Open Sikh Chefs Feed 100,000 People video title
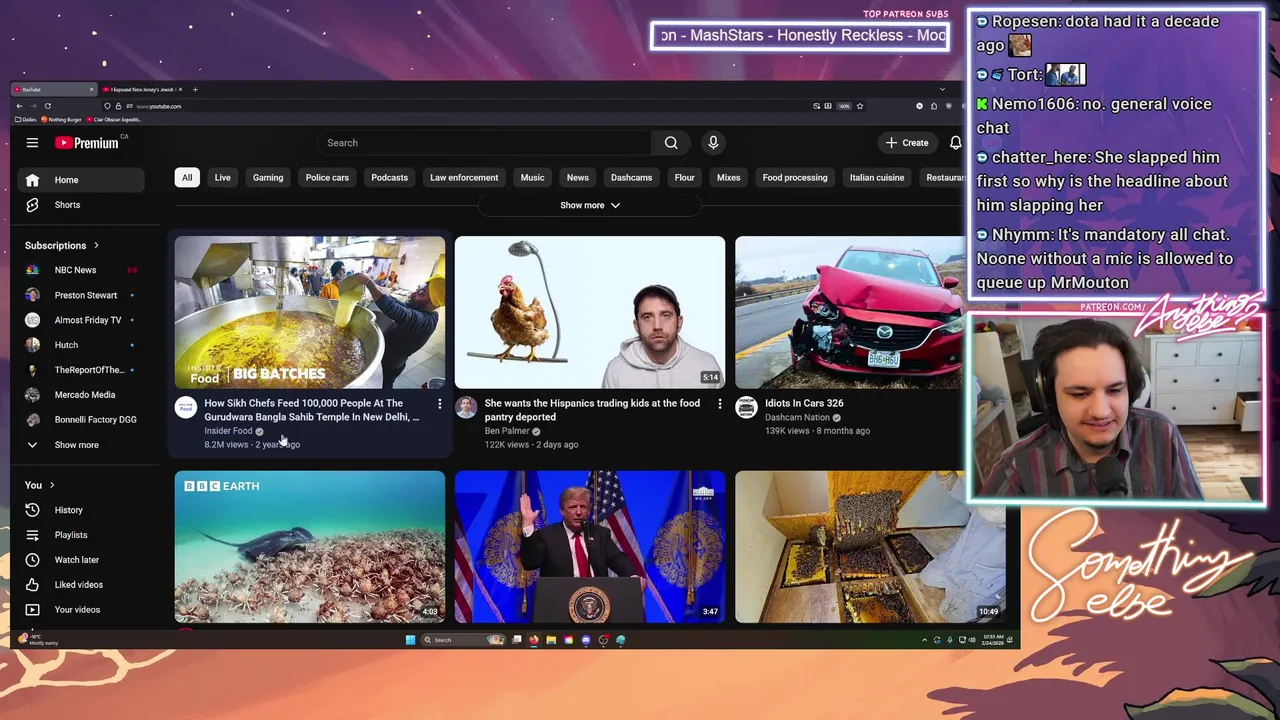Screen dimensions: 1280x720 tap(312, 410)
